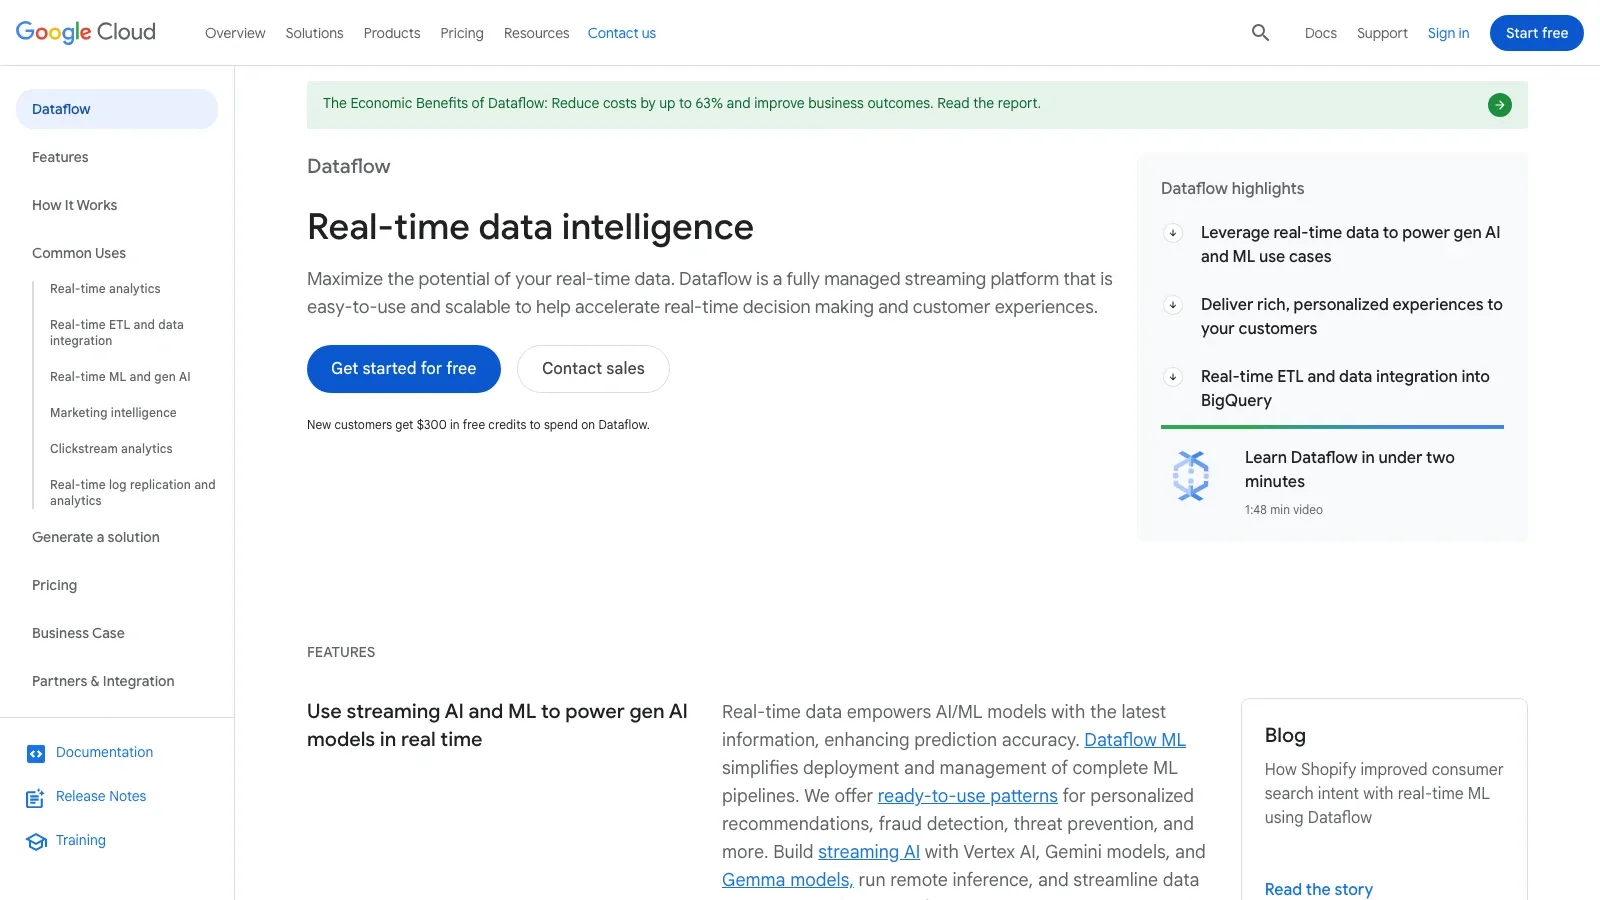Click the Dataflow video logo thumbnail
Viewport: 1600px width, 900px height.
(1191, 476)
